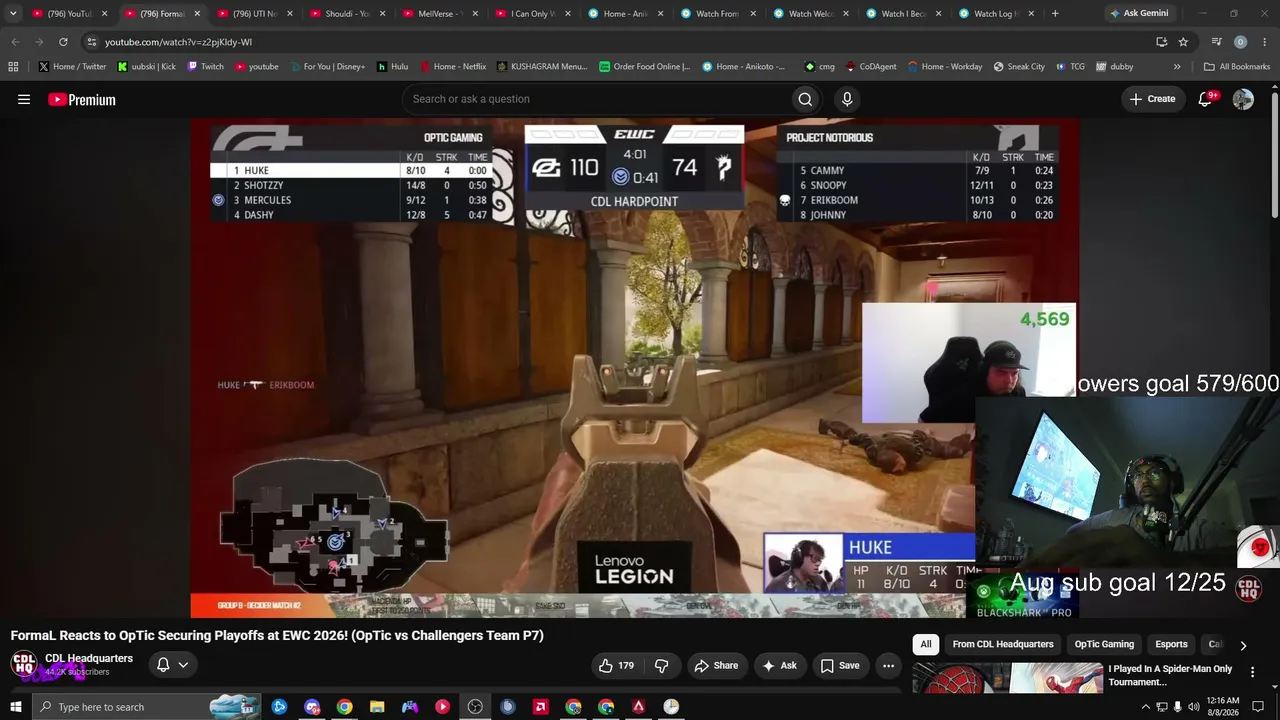This screenshot has width=1280, height=720.
Task: Open the media control icon in the Chrome toolbar
Action: point(1217,42)
